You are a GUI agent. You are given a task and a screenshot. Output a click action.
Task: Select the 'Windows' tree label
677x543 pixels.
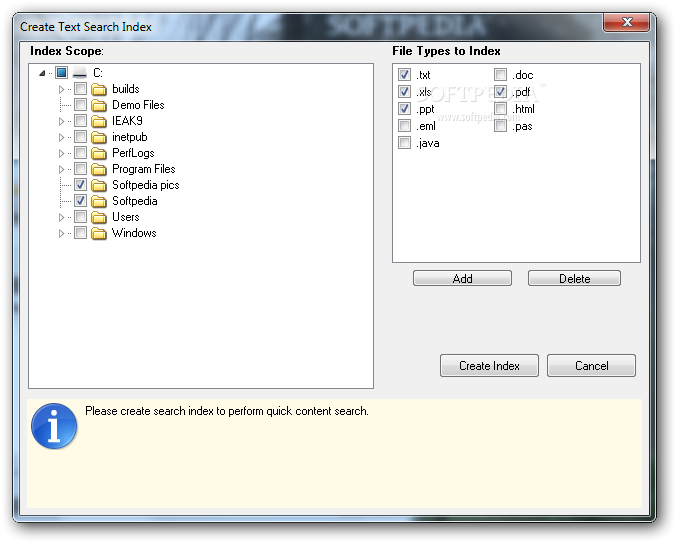(x=134, y=233)
